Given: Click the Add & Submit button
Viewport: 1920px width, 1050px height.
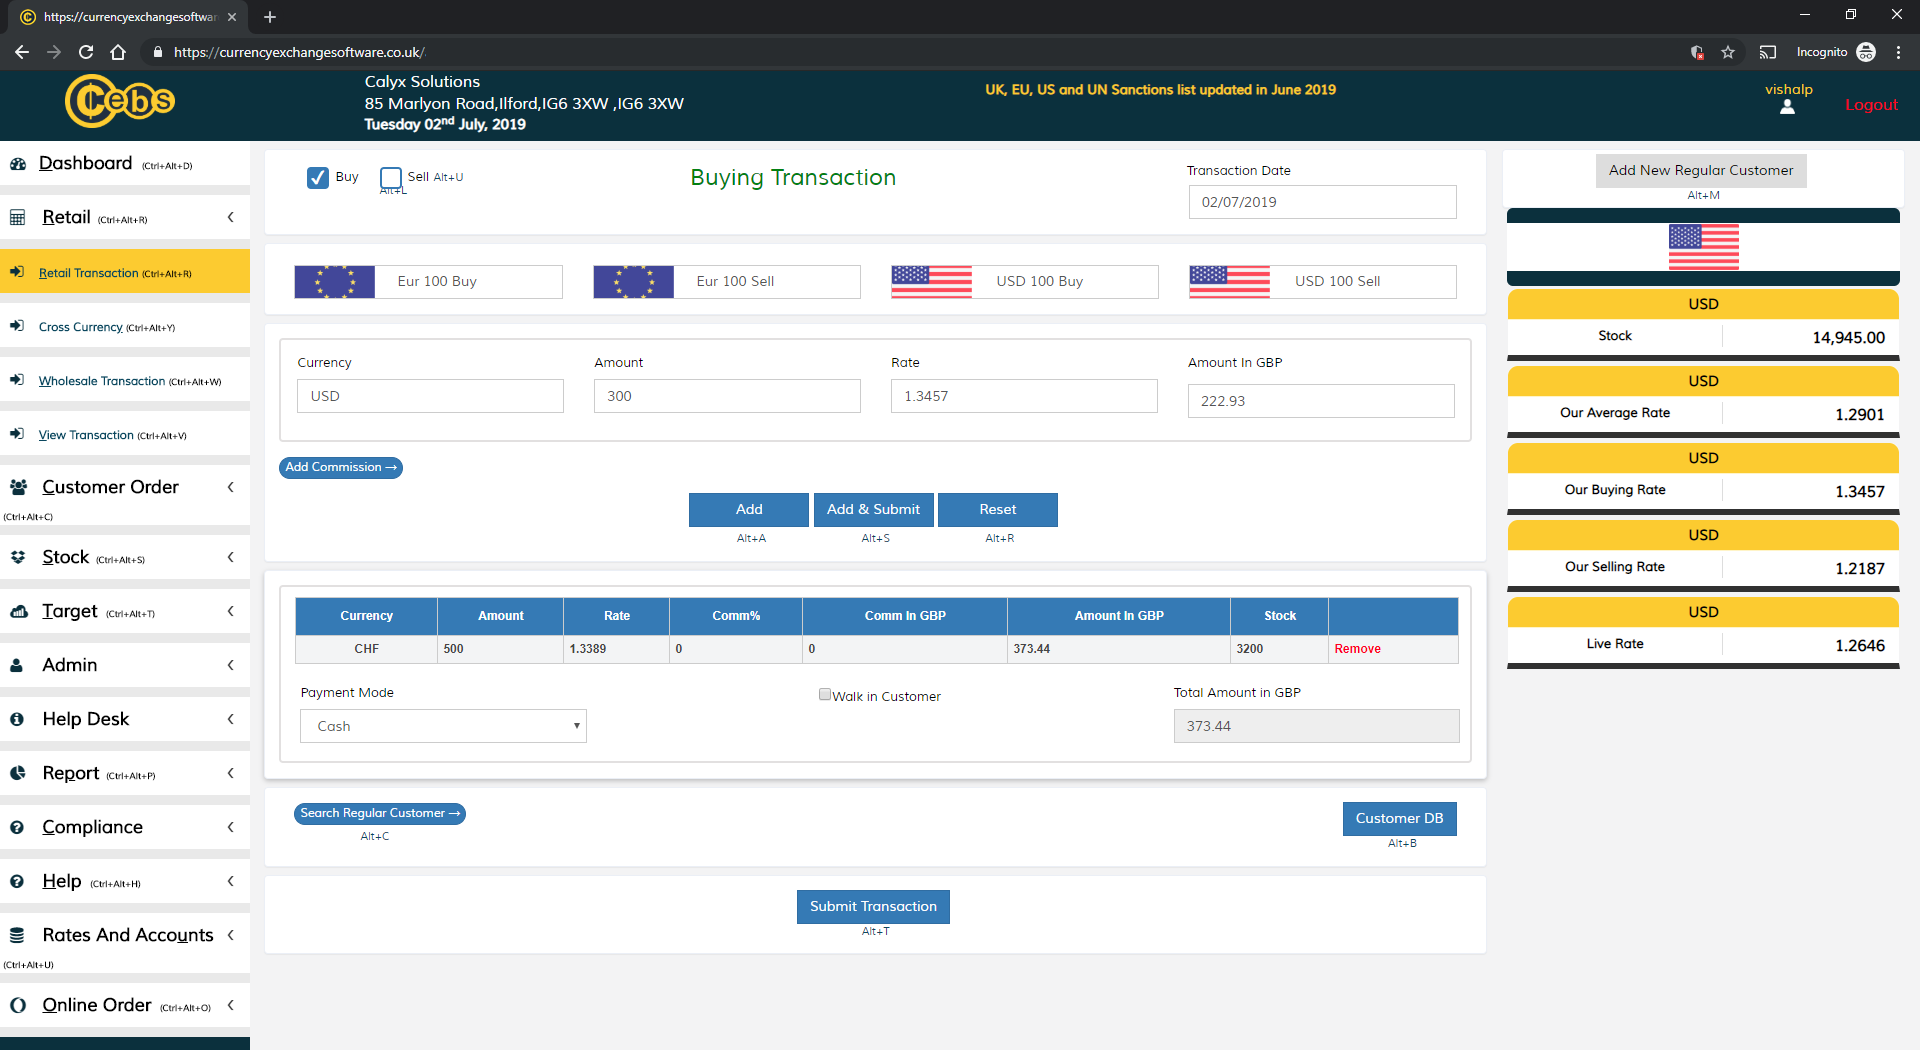Looking at the screenshot, I should pyautogui.click(x=873, y=509).
